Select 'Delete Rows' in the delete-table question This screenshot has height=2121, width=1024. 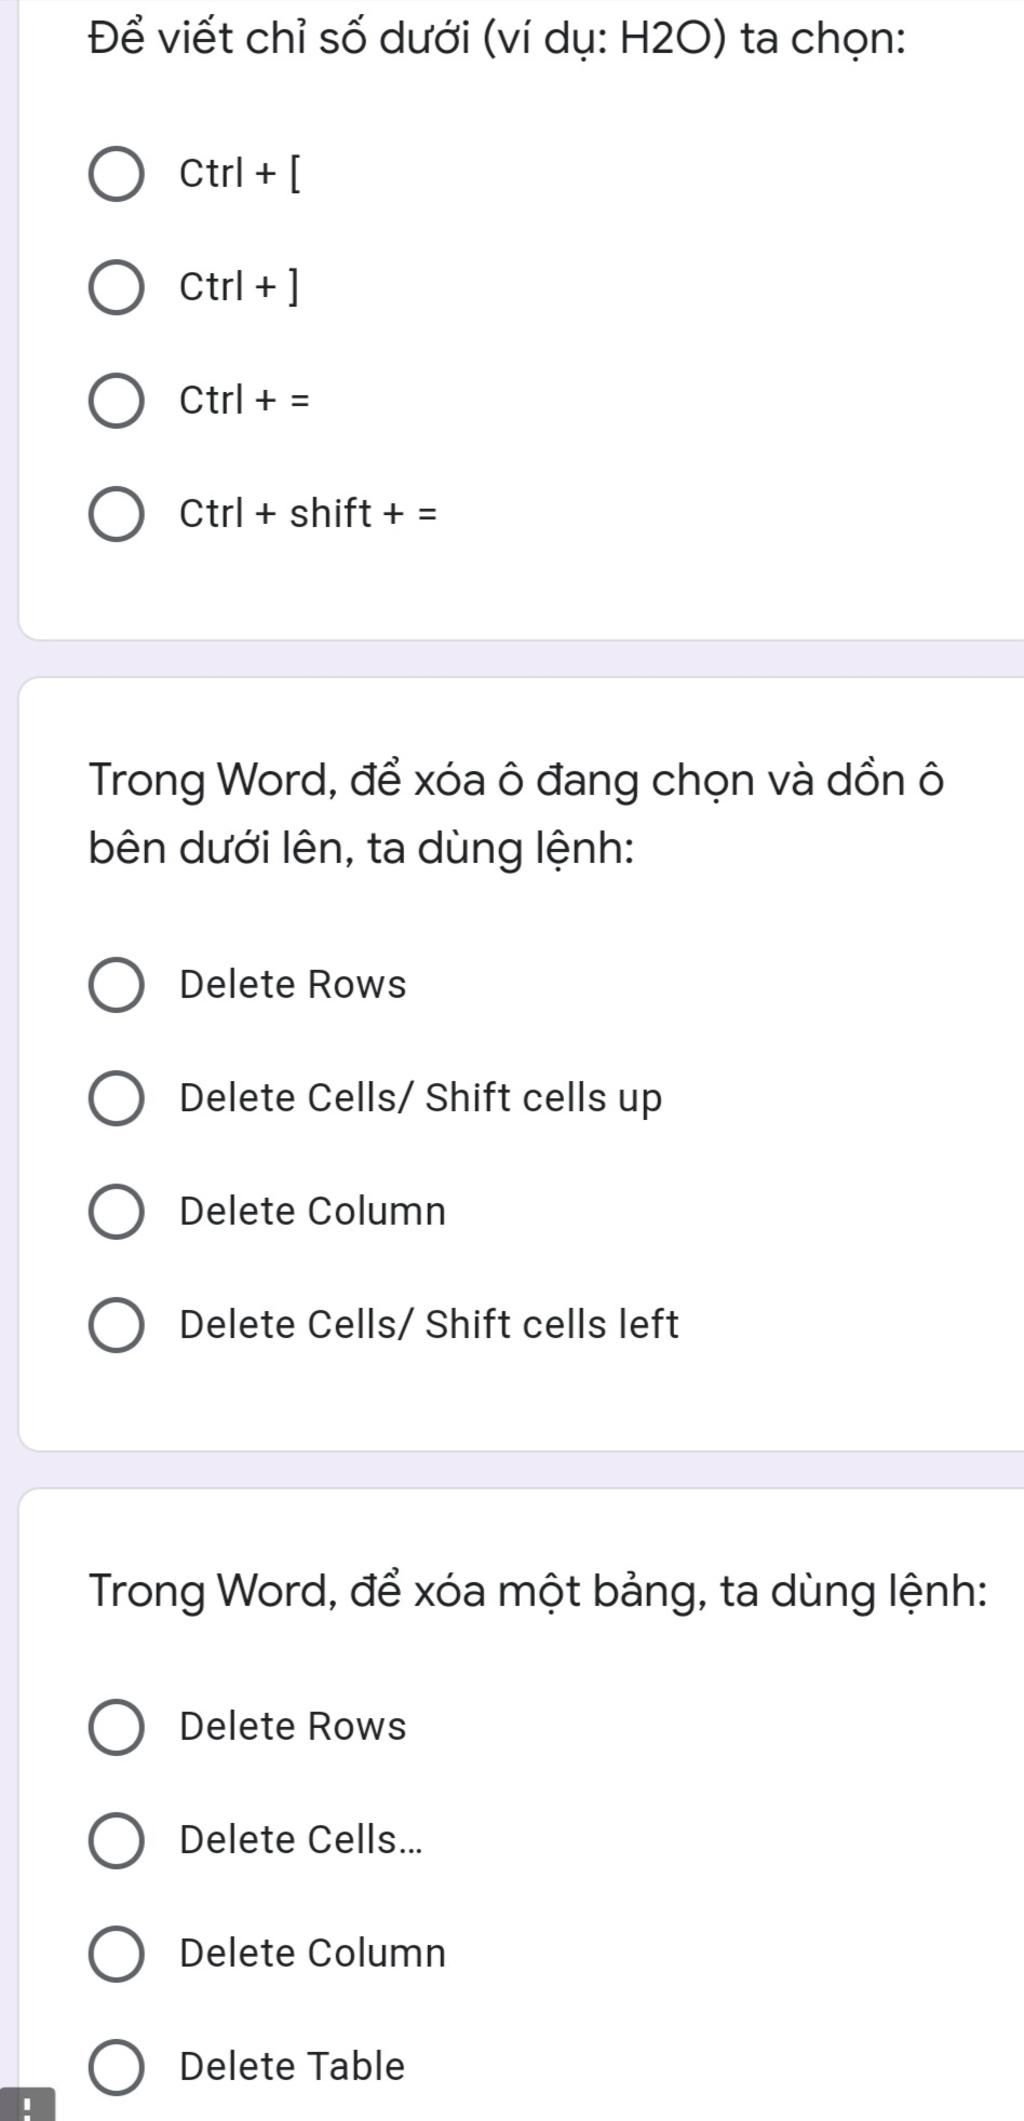[x=117, y=1727]
